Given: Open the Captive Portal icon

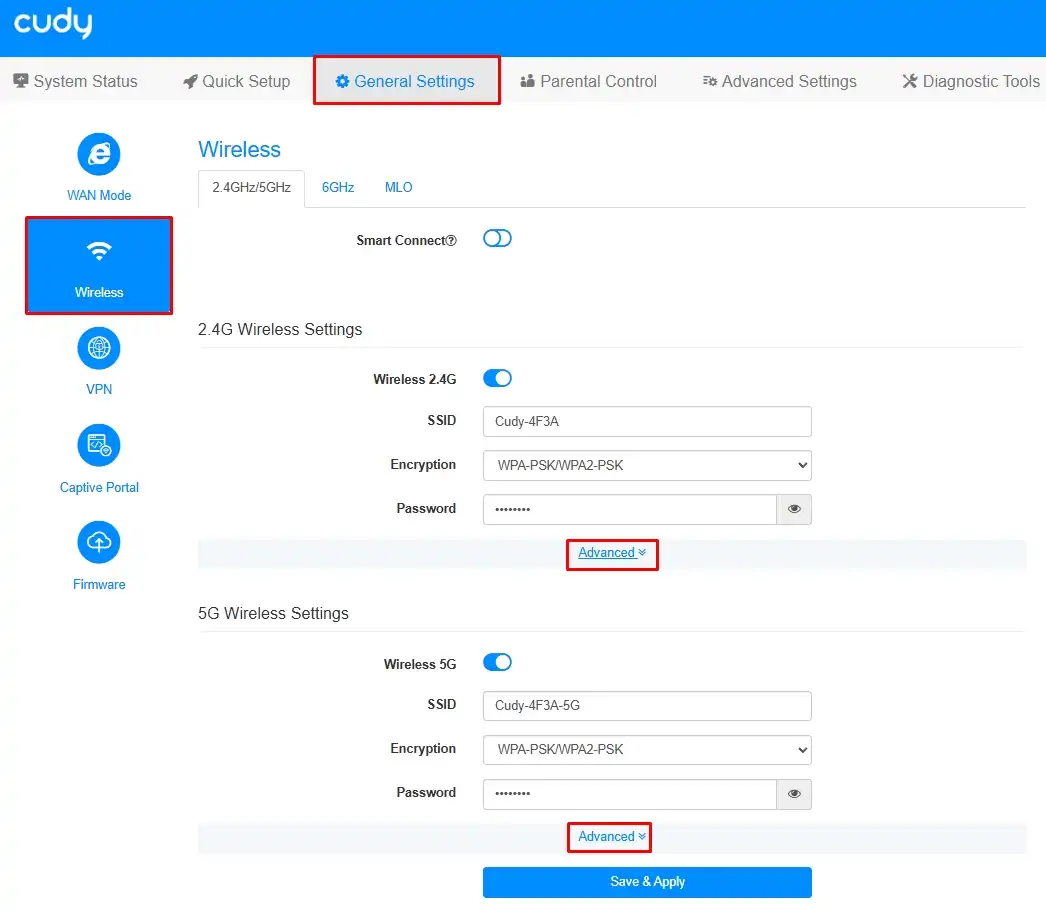Looking at the screenshot, I should [99, 445].
